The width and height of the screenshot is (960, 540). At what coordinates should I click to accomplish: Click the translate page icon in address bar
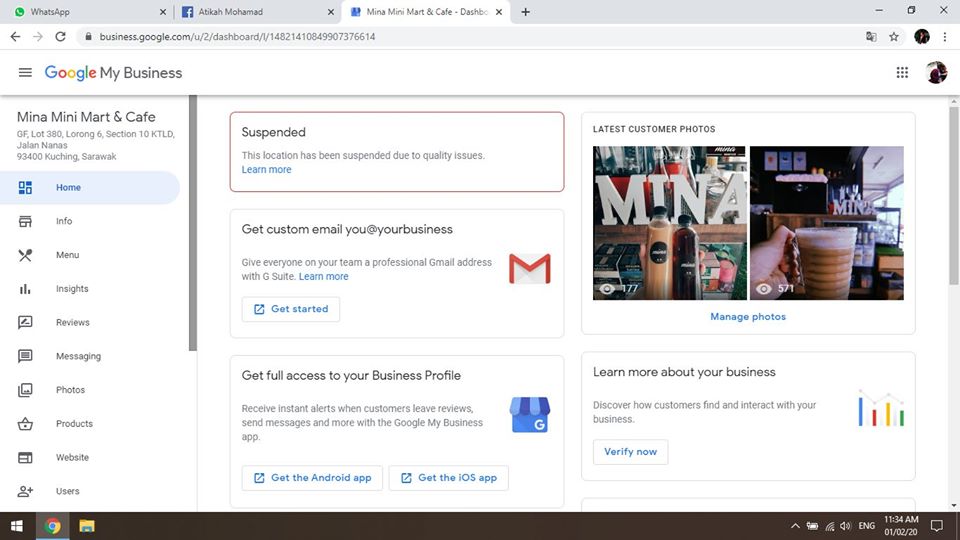click(x=871, y=37)
